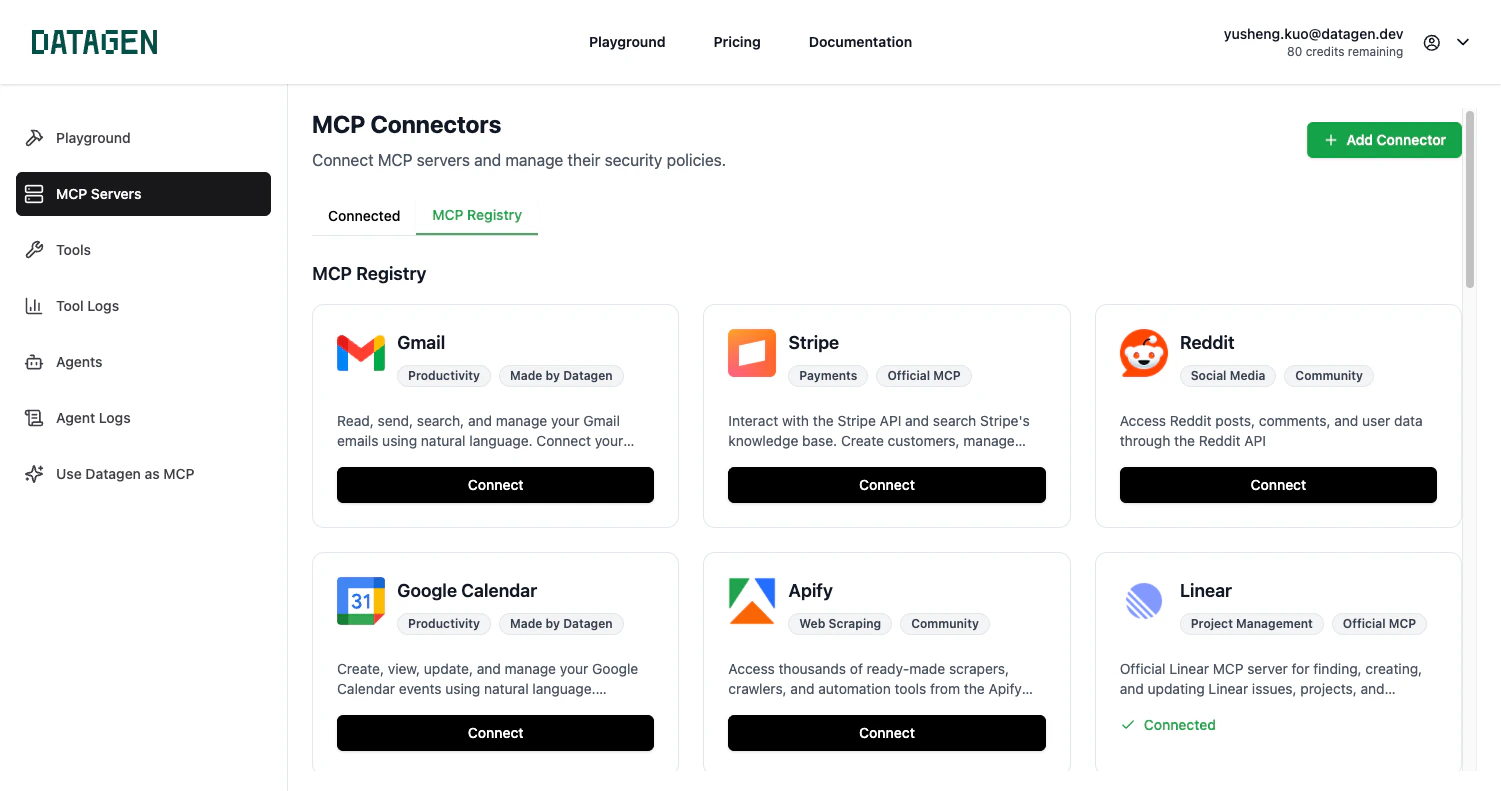Viewport: 1501px width, 791px height.
Task: Open the Agents section icon
Action: [34, 361]
